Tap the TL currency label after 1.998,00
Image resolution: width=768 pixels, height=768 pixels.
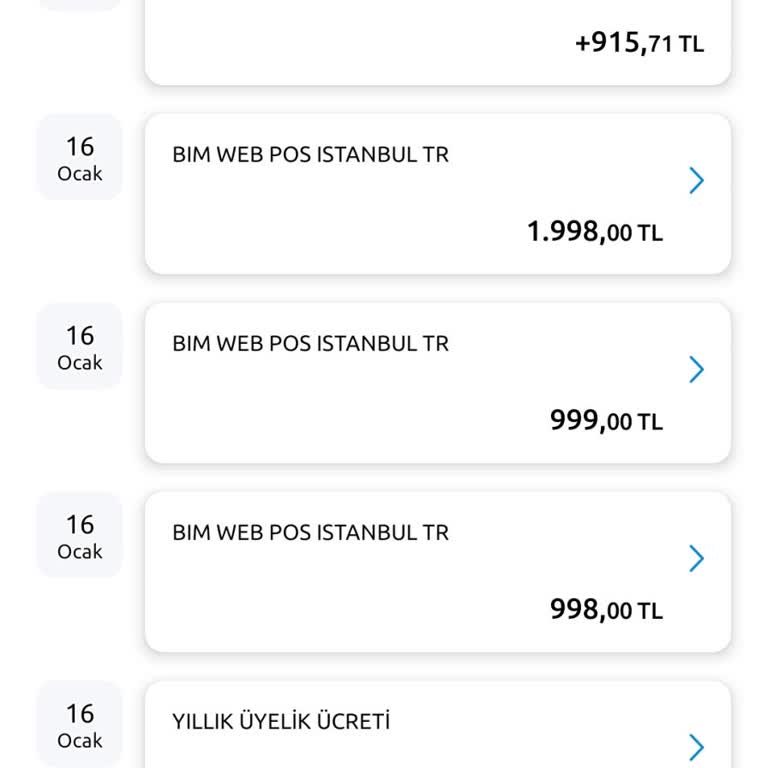coord(650,234)
